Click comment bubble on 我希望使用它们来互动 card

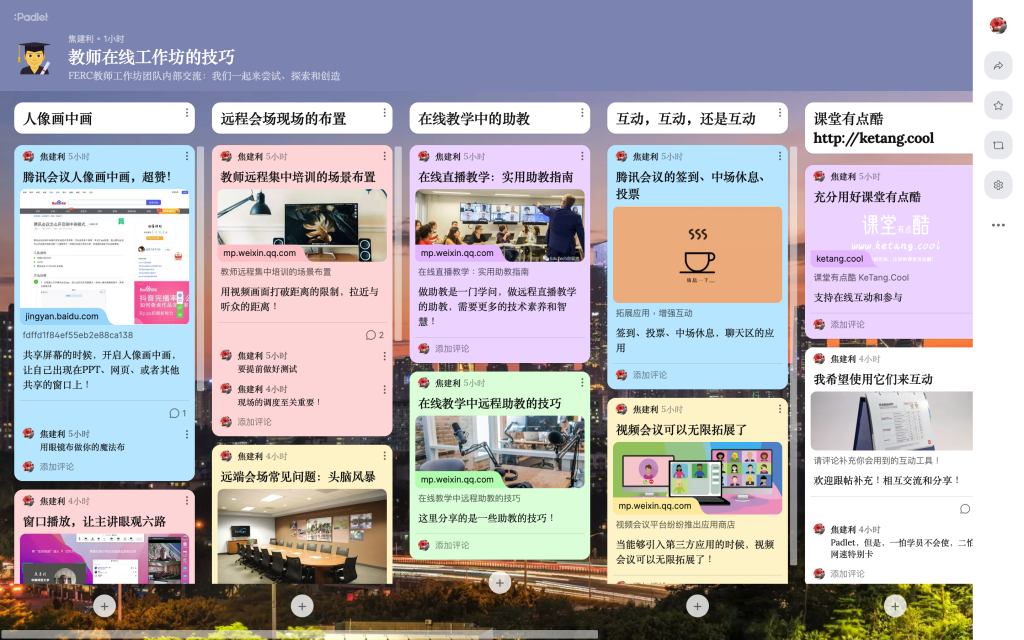pos(965,509)
